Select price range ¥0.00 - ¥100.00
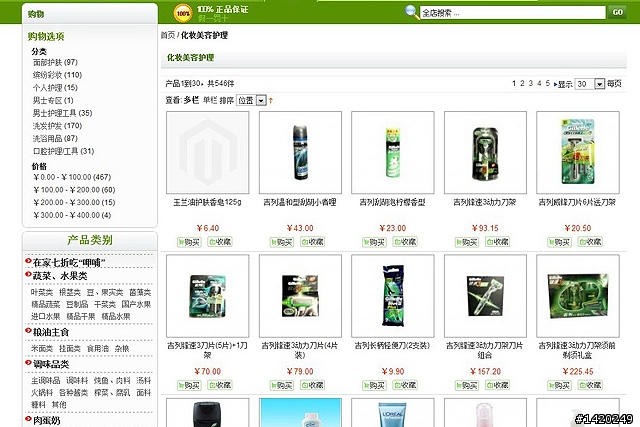This screenshot has width=640, height=427. (x=72, y=177)
